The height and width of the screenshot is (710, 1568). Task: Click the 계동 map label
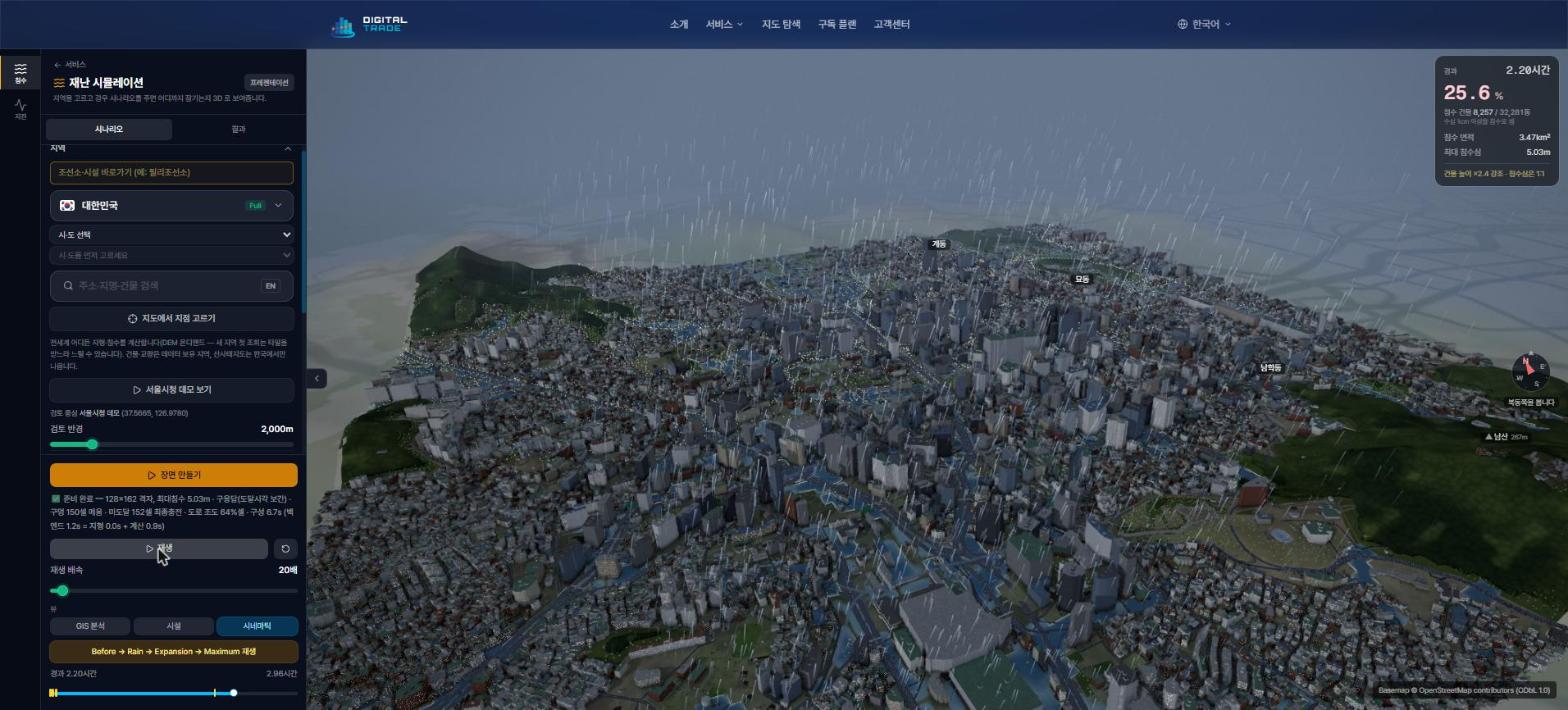938,244
